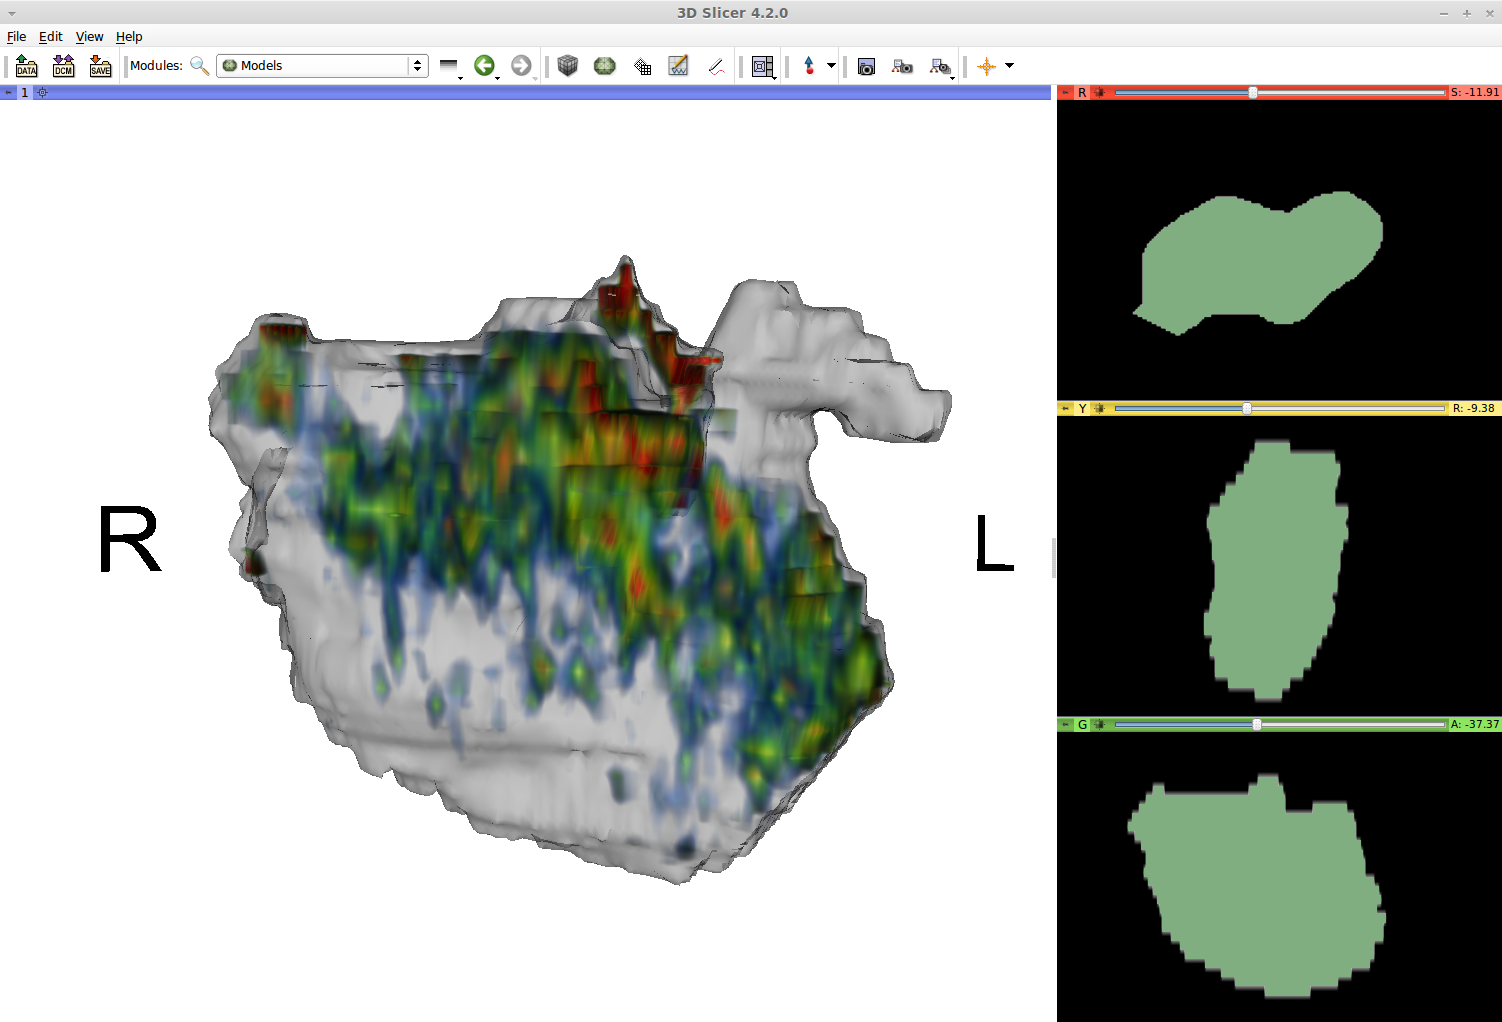Open the View menu
The height and width of the screenshot is (1022, 1502).
point(89,37)
